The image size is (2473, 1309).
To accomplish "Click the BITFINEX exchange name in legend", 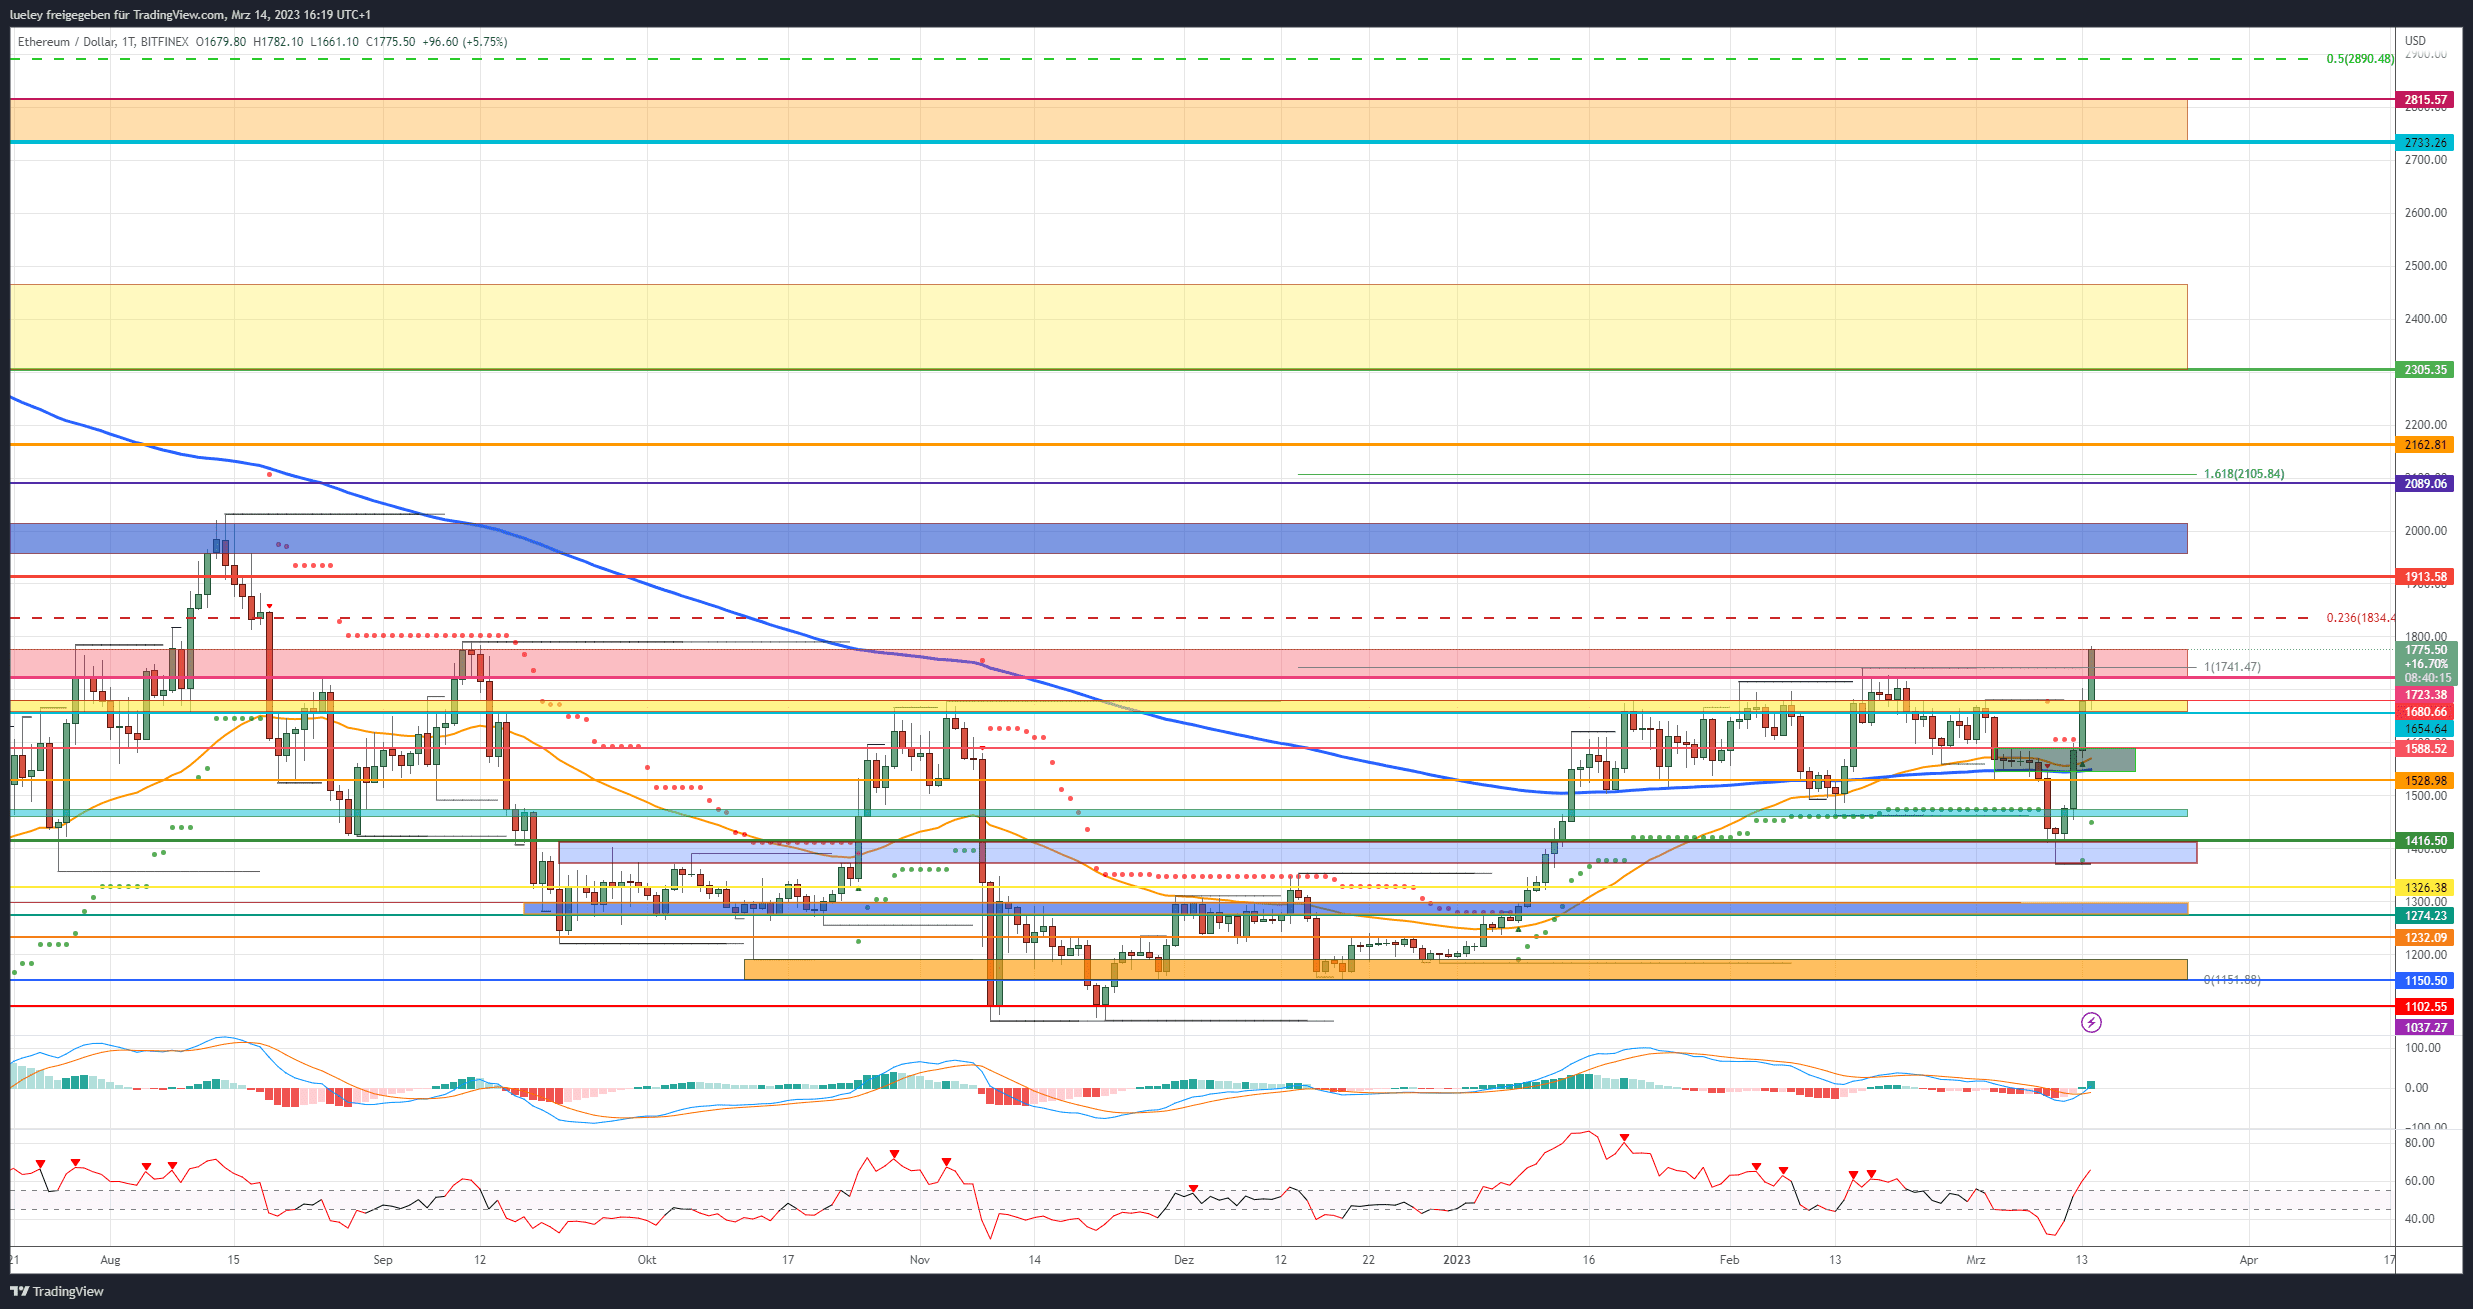I will click(164, 42).
